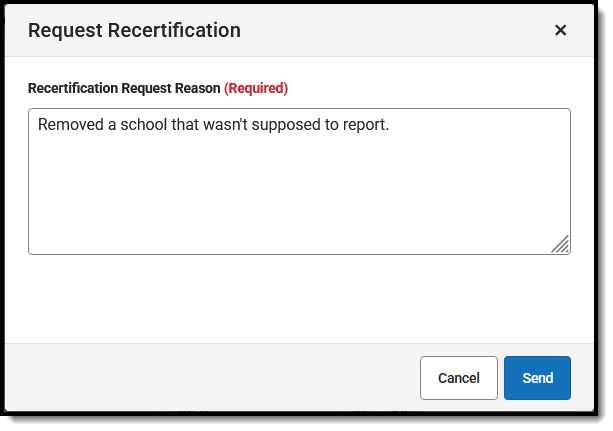Click the word 'that' in the textarea
The height and width of the screenshot is (431, 613).
click(x=189, y=125)
